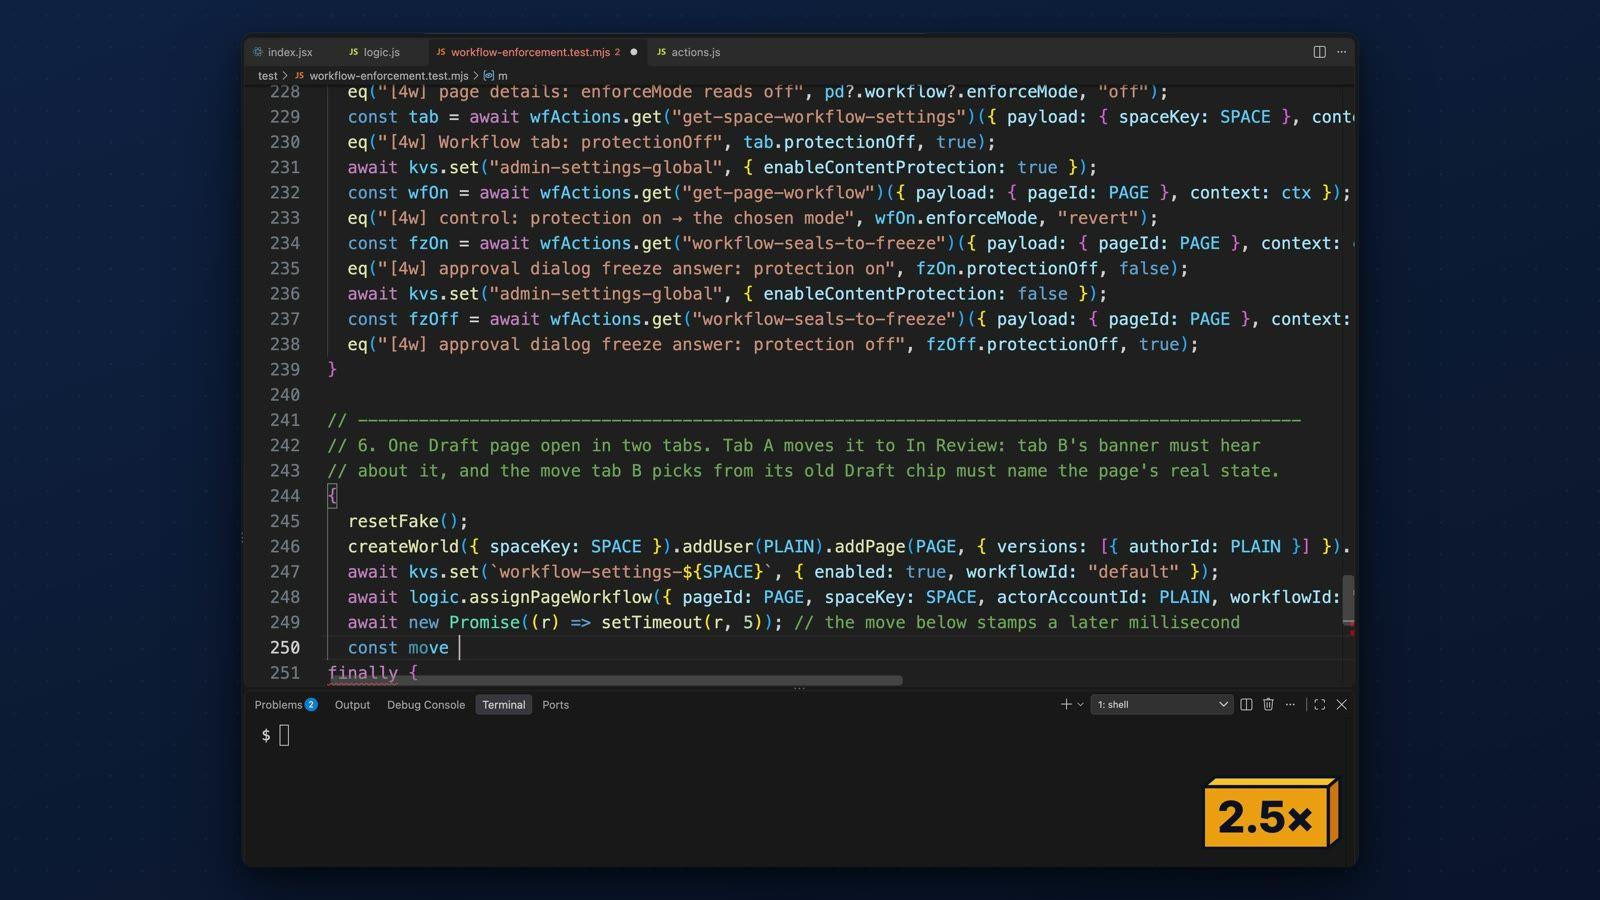Open the Debug Console tab
The image size is (1600, 900).
[x=426, y=705]
